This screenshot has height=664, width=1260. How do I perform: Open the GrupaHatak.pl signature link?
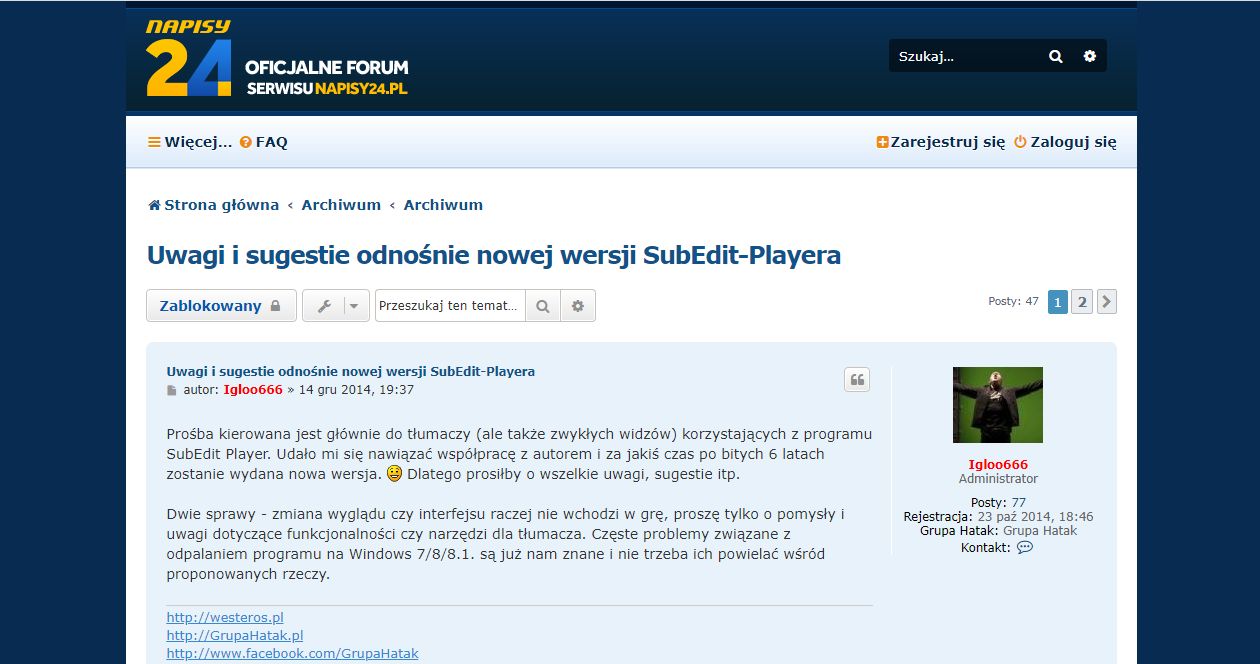point(235,636)
